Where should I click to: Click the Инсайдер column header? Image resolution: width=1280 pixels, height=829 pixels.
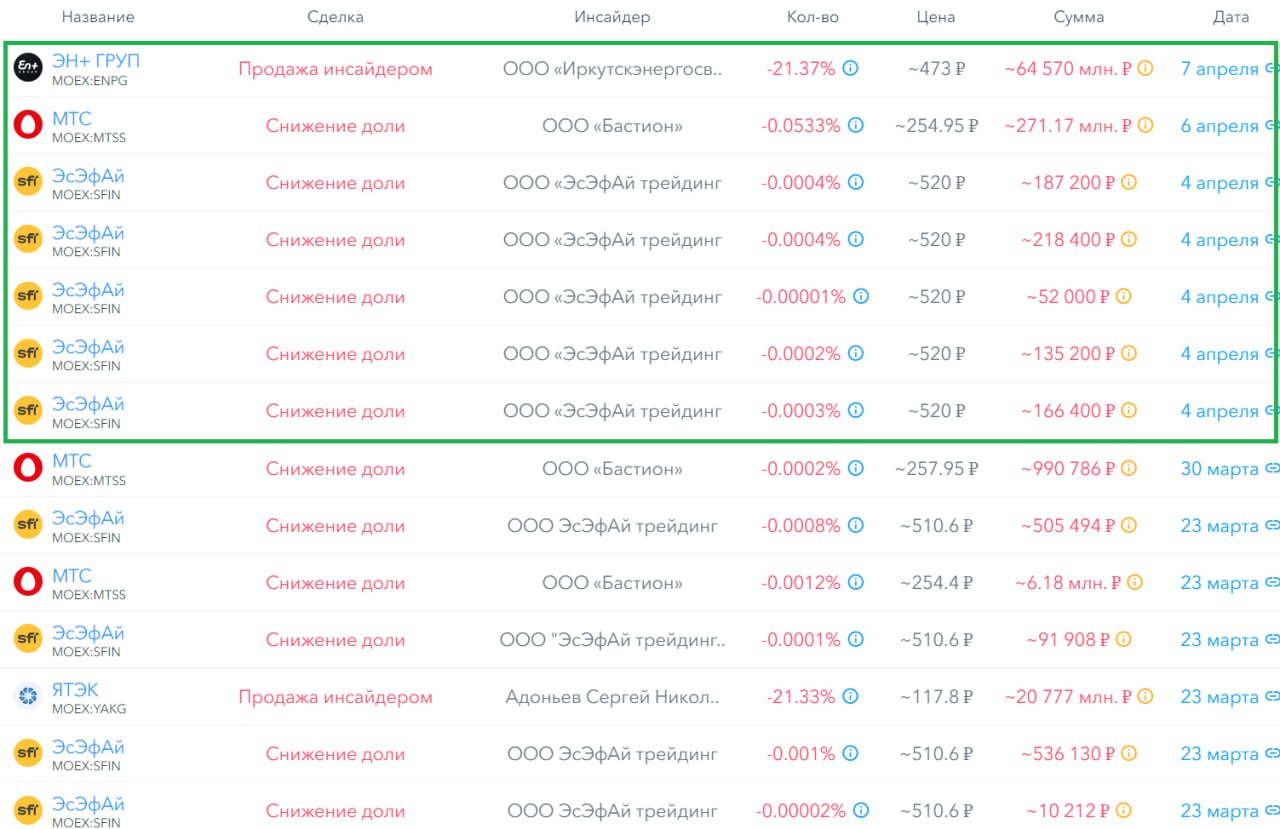click(612, 17)
